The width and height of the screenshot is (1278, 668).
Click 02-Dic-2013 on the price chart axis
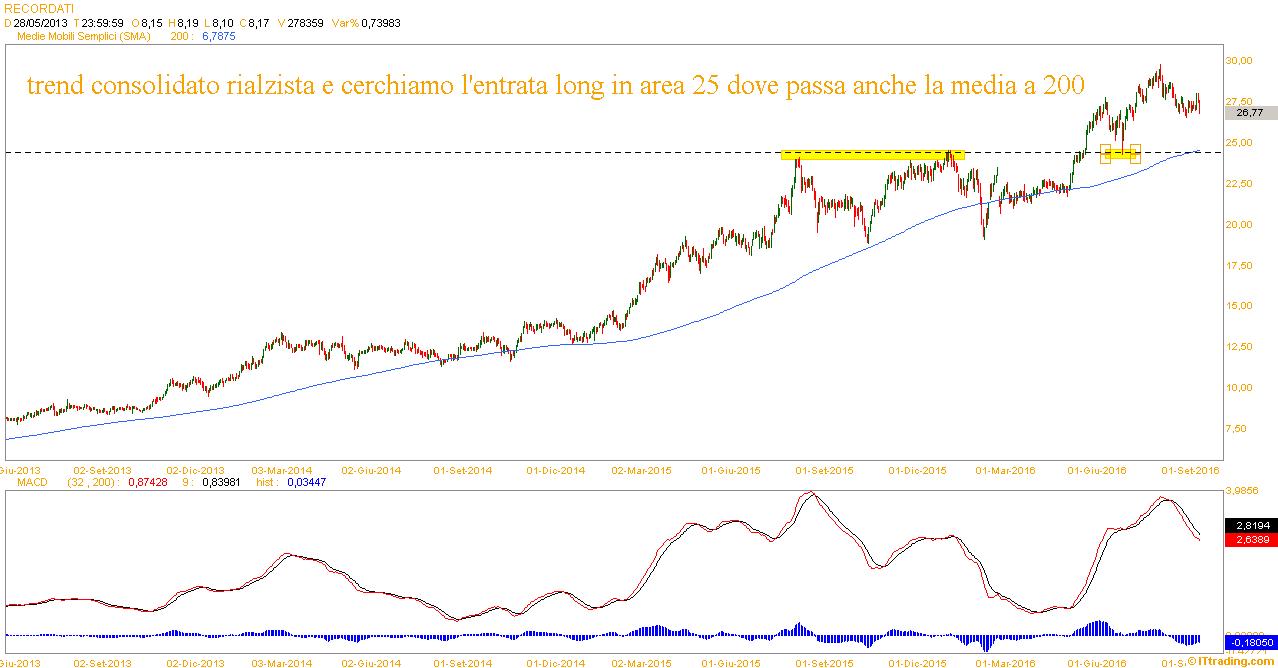196,469
